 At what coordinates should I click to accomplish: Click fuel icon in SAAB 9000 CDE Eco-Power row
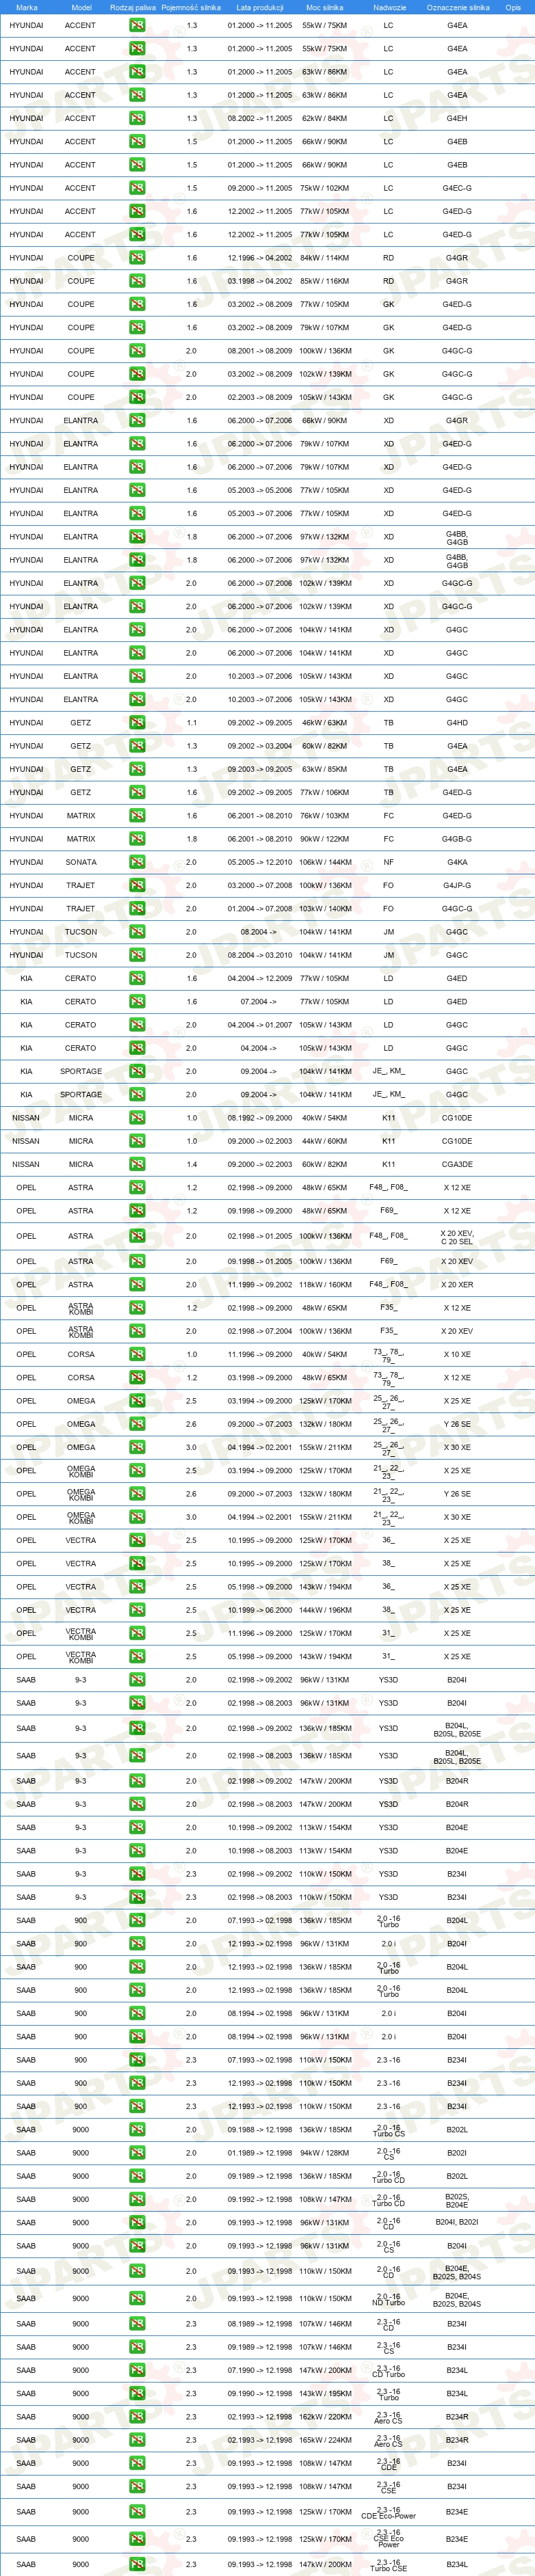(x=137, y=2512)
